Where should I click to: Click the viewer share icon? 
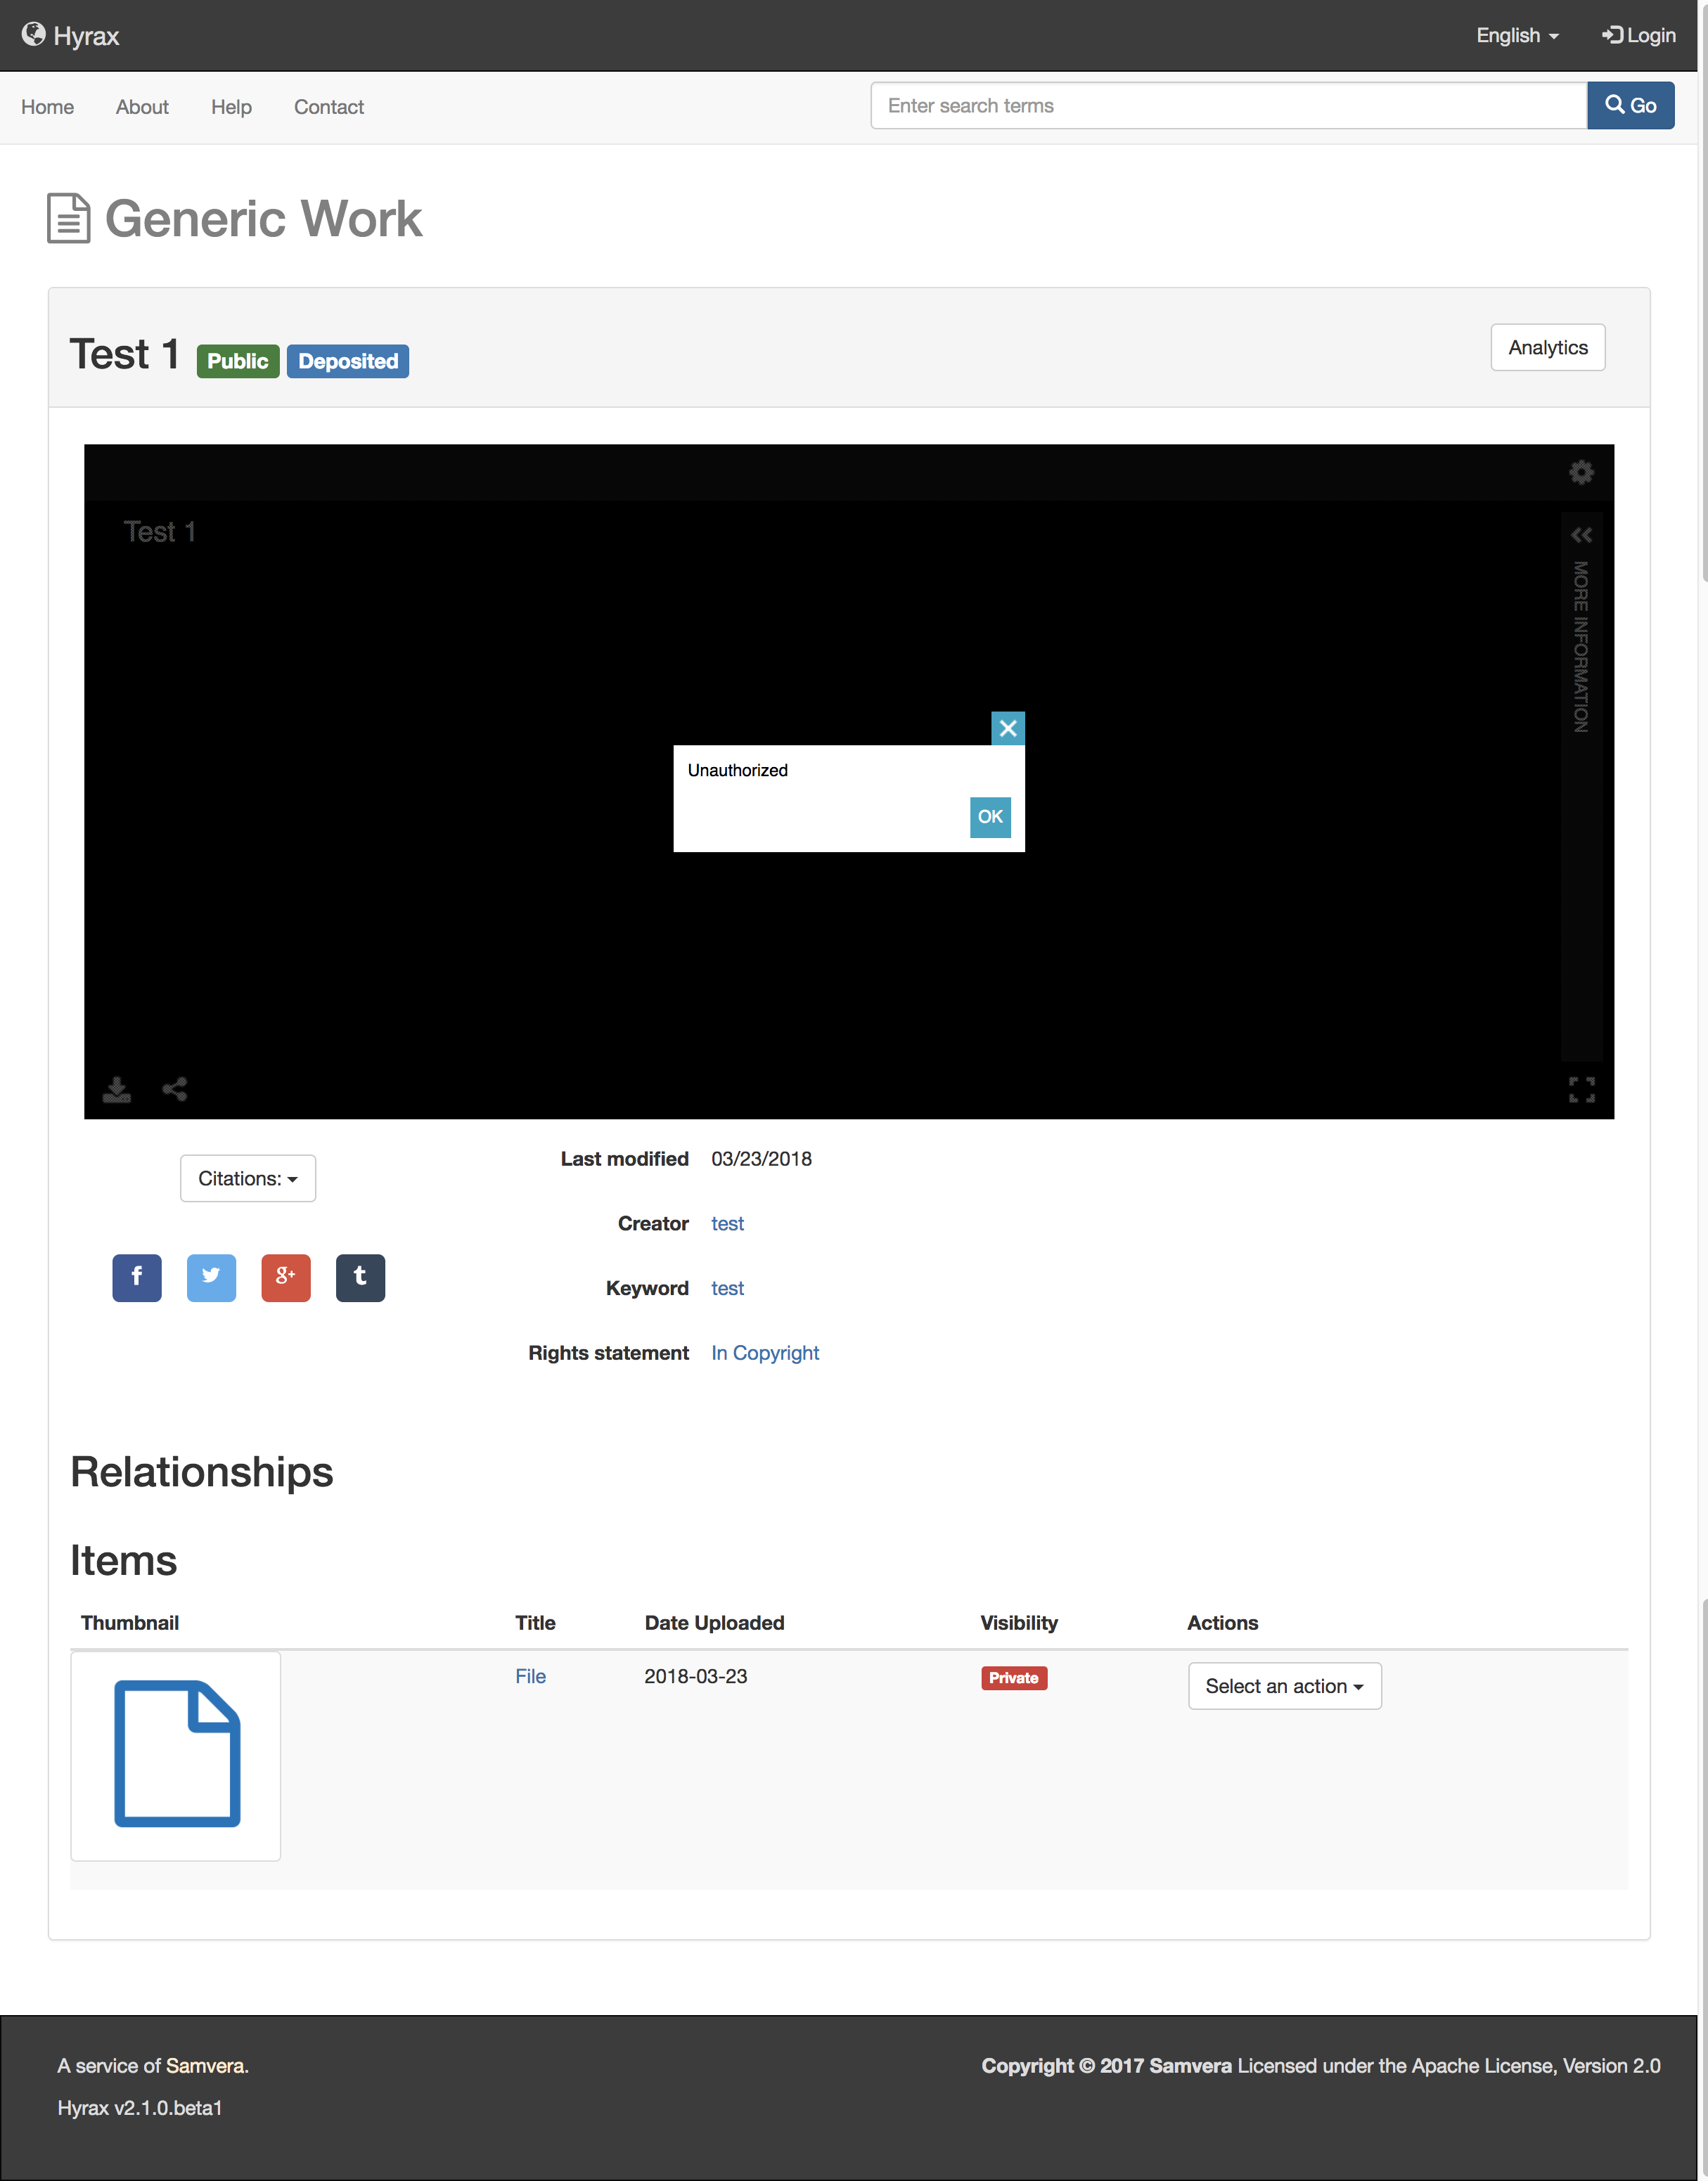[x=175, y=1089]
